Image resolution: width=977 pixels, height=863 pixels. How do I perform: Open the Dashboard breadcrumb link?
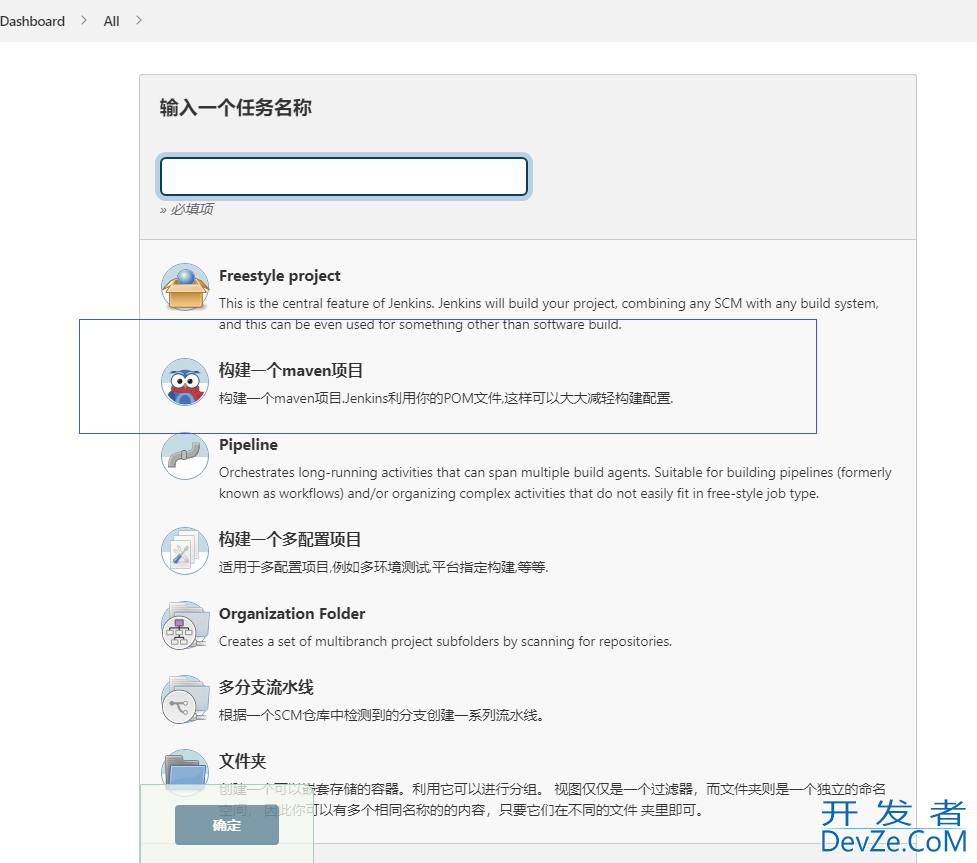(x=32, y=21)
